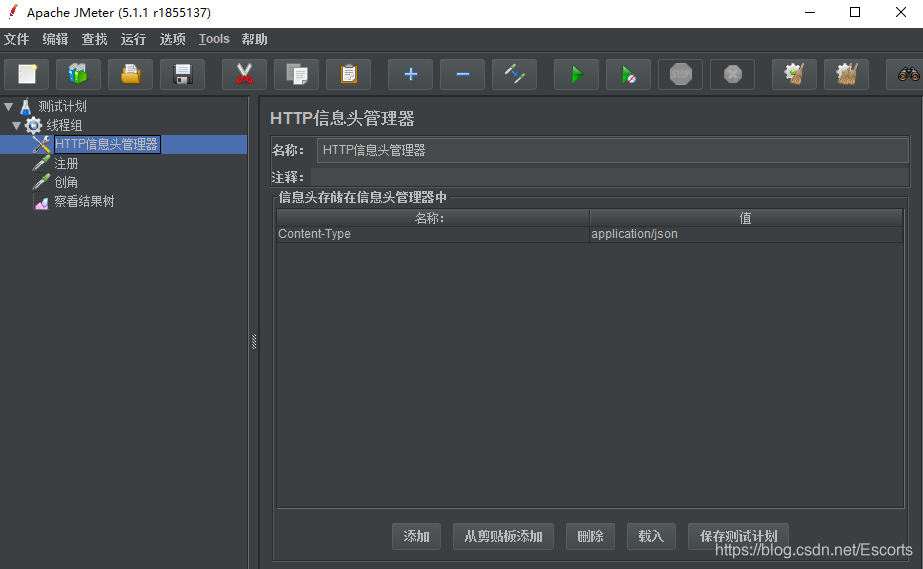
Task: Click the gear icon of 线程组
Action: pos(34,125)
